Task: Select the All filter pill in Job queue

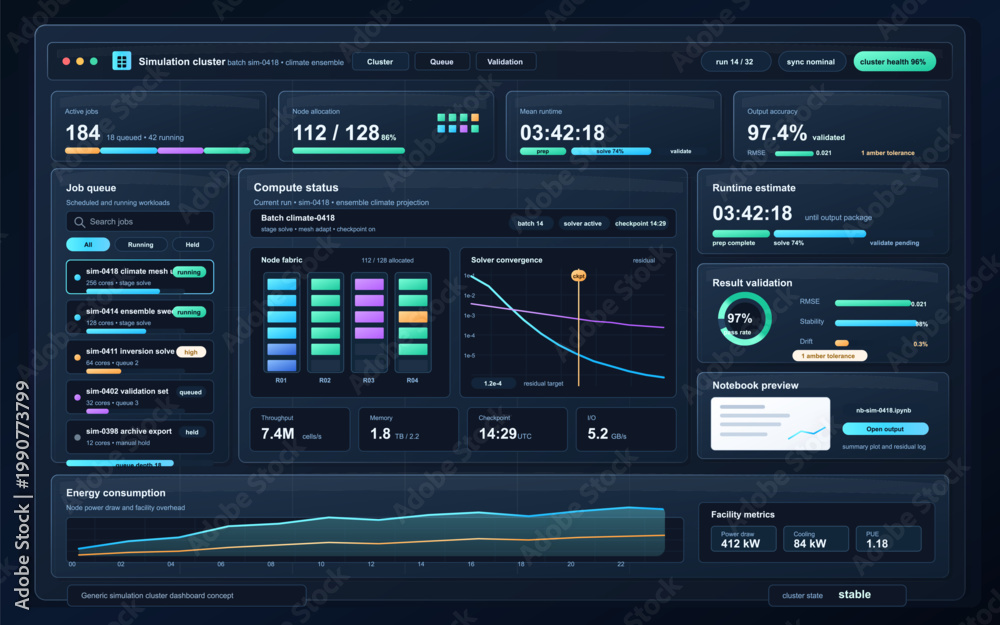Action: click(88, 245)
